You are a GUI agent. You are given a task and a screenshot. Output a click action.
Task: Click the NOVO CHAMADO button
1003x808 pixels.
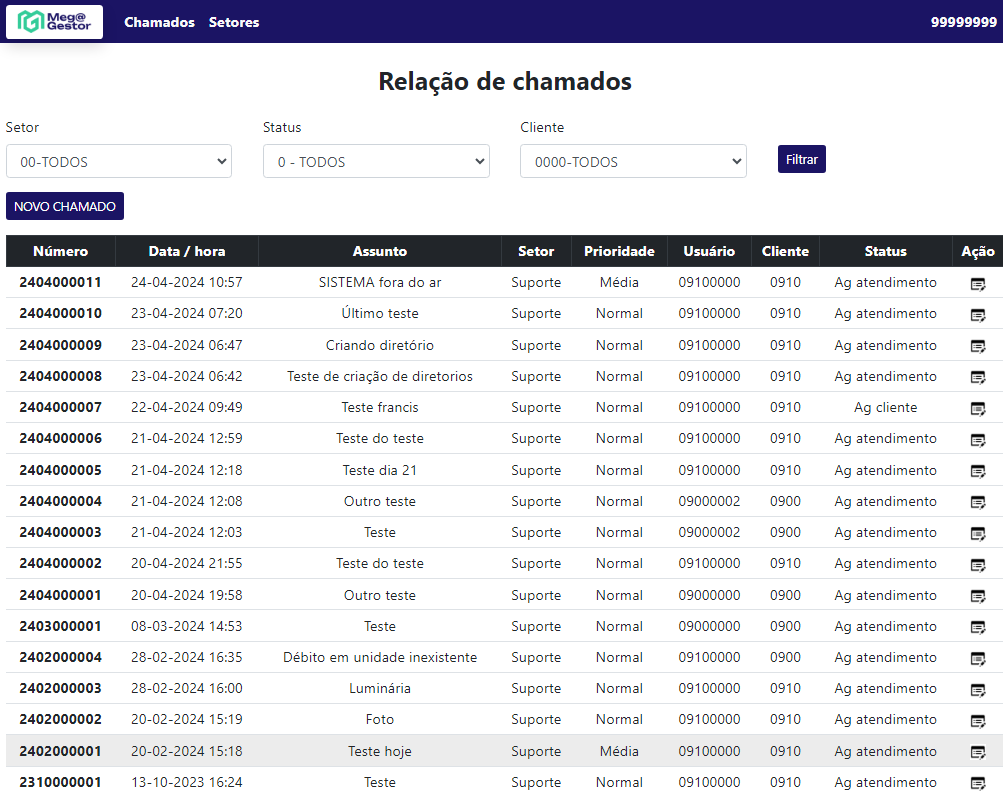tap(65, 207)
